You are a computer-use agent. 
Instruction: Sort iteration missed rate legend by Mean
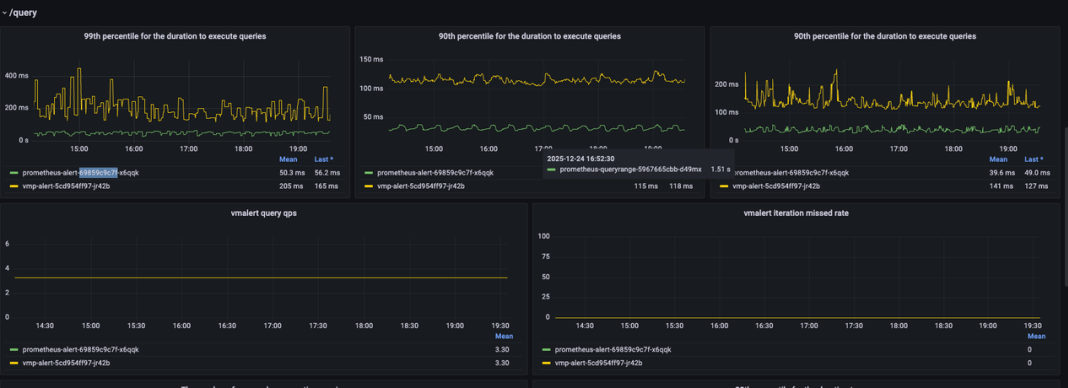(x=1036, y=336)
